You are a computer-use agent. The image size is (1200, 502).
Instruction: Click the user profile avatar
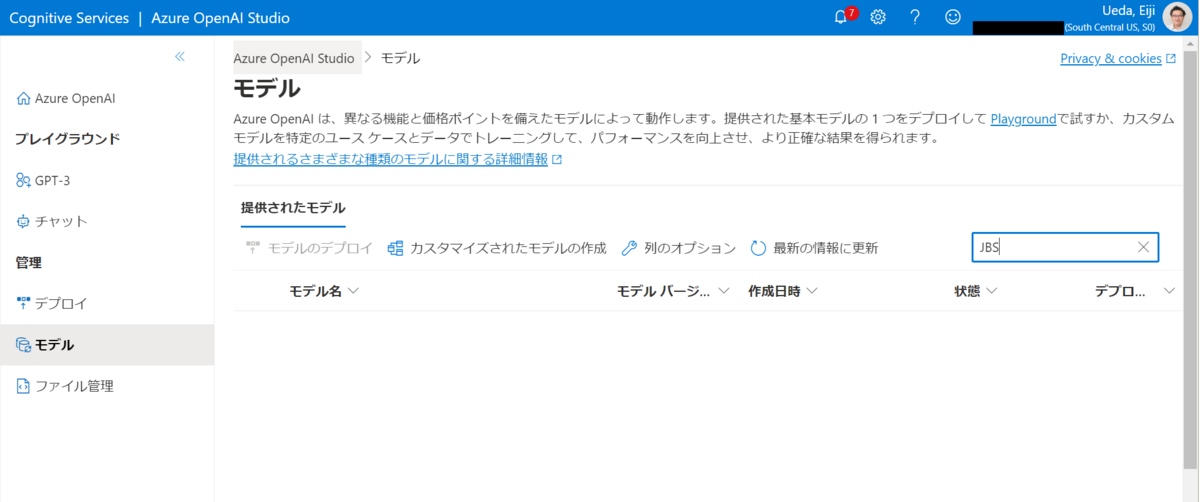click(x=1177, y=17)
